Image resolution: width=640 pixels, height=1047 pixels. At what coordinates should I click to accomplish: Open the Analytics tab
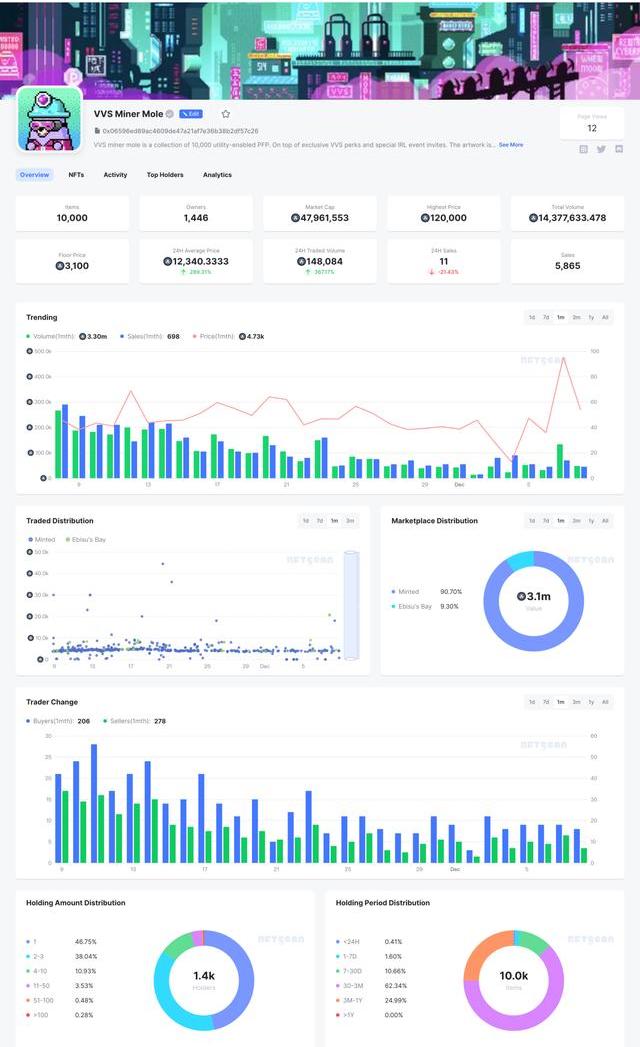217,175
